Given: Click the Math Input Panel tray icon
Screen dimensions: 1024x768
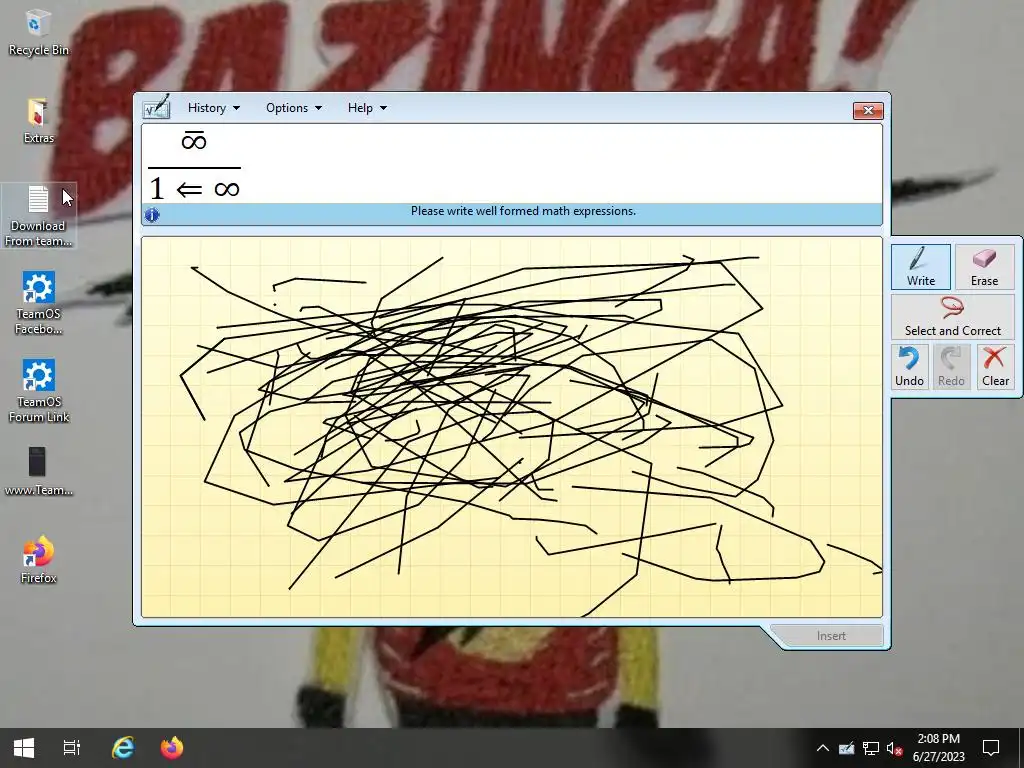Looking at the screenshot, I should pos(846,748).
